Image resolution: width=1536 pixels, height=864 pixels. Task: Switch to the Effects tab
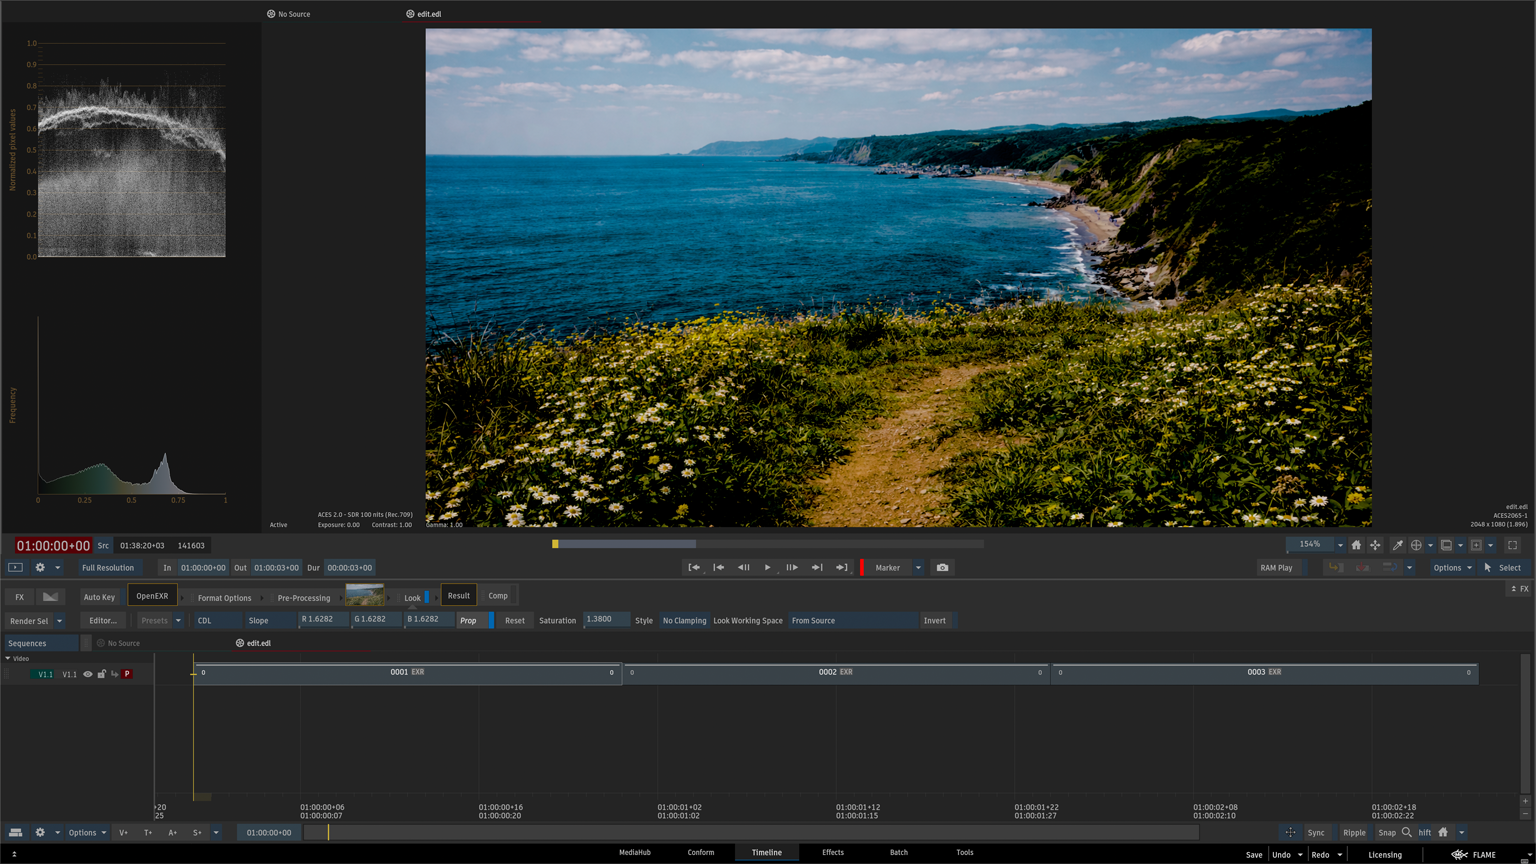tap(832, 853)
